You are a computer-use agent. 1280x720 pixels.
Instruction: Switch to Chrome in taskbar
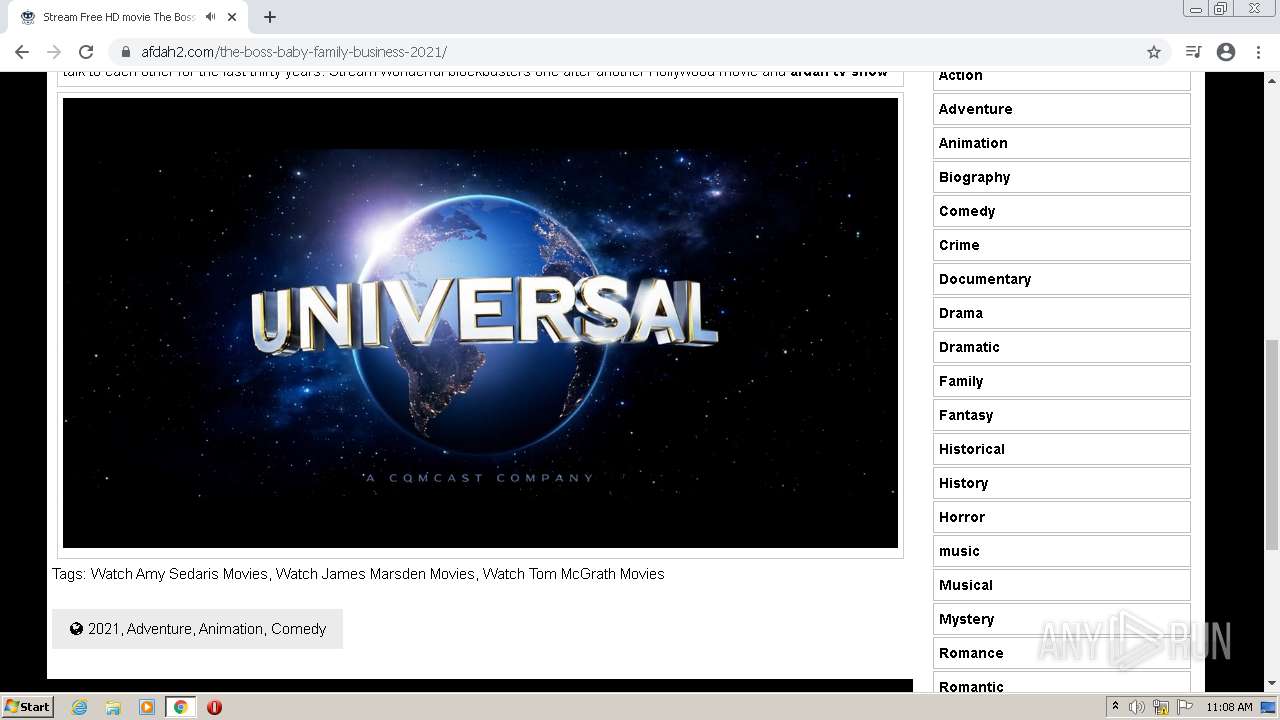pos(180,707)
